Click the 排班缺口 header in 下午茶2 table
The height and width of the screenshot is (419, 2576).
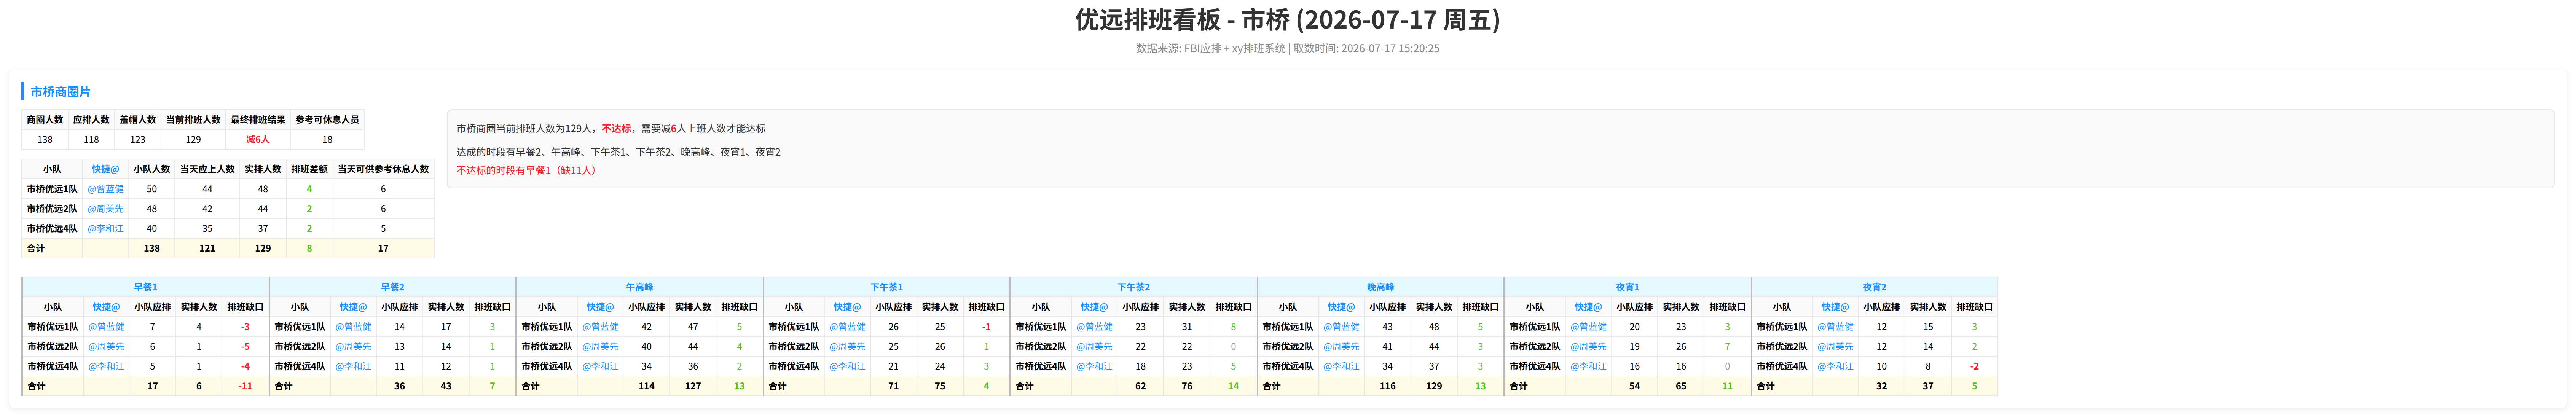click(1233, 307)
